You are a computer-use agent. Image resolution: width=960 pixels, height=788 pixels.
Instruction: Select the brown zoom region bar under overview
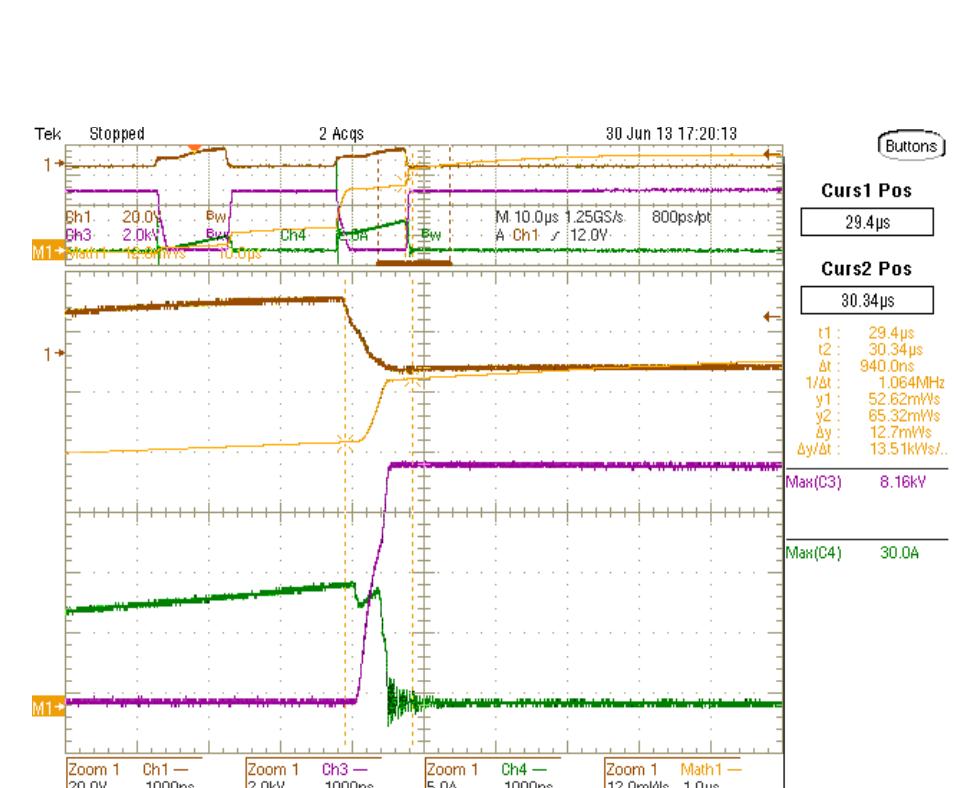414,263
